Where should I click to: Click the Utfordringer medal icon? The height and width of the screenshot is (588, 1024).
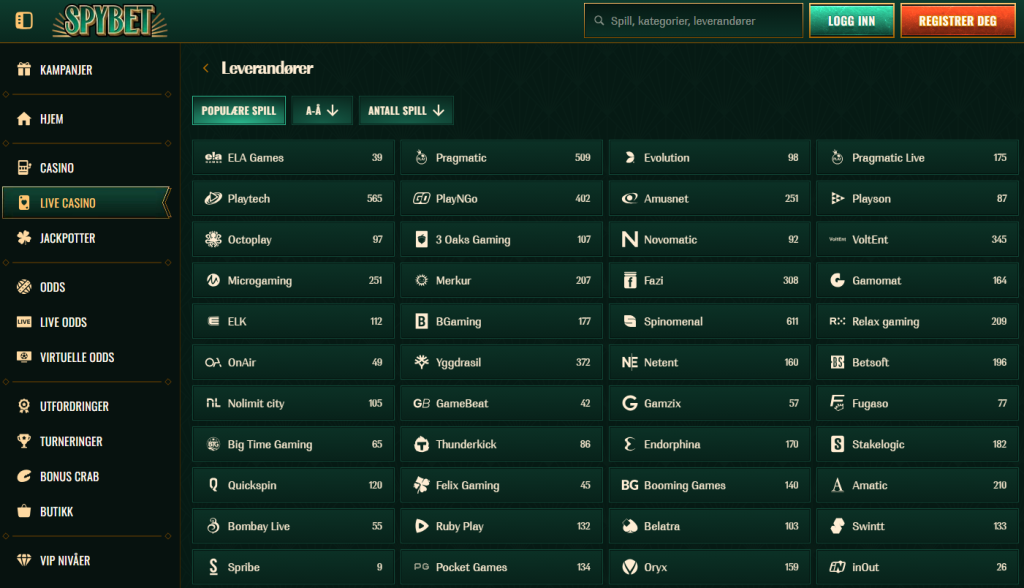[x=24, y=406]
